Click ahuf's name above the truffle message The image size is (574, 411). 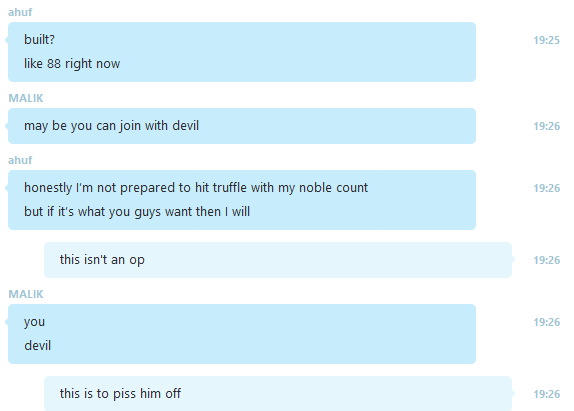(x=20, y=160)
